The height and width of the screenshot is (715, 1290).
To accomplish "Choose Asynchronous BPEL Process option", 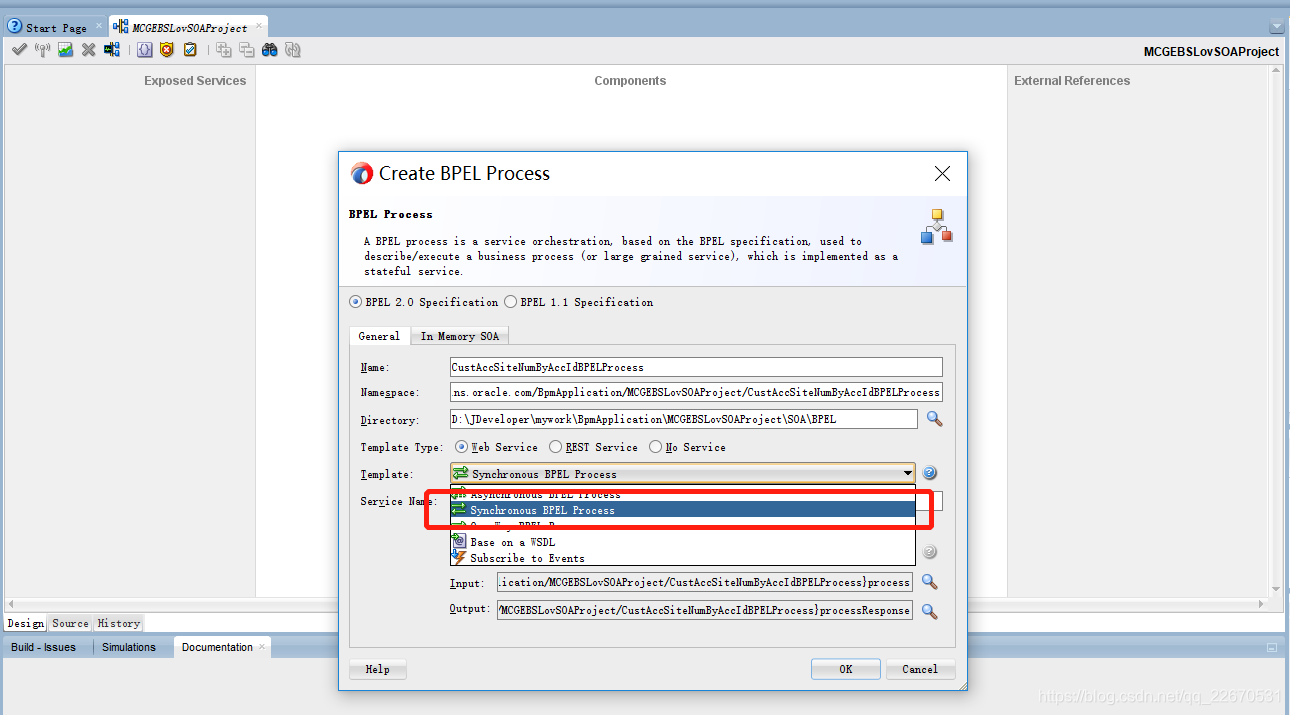I will click(x=683, y=494).
